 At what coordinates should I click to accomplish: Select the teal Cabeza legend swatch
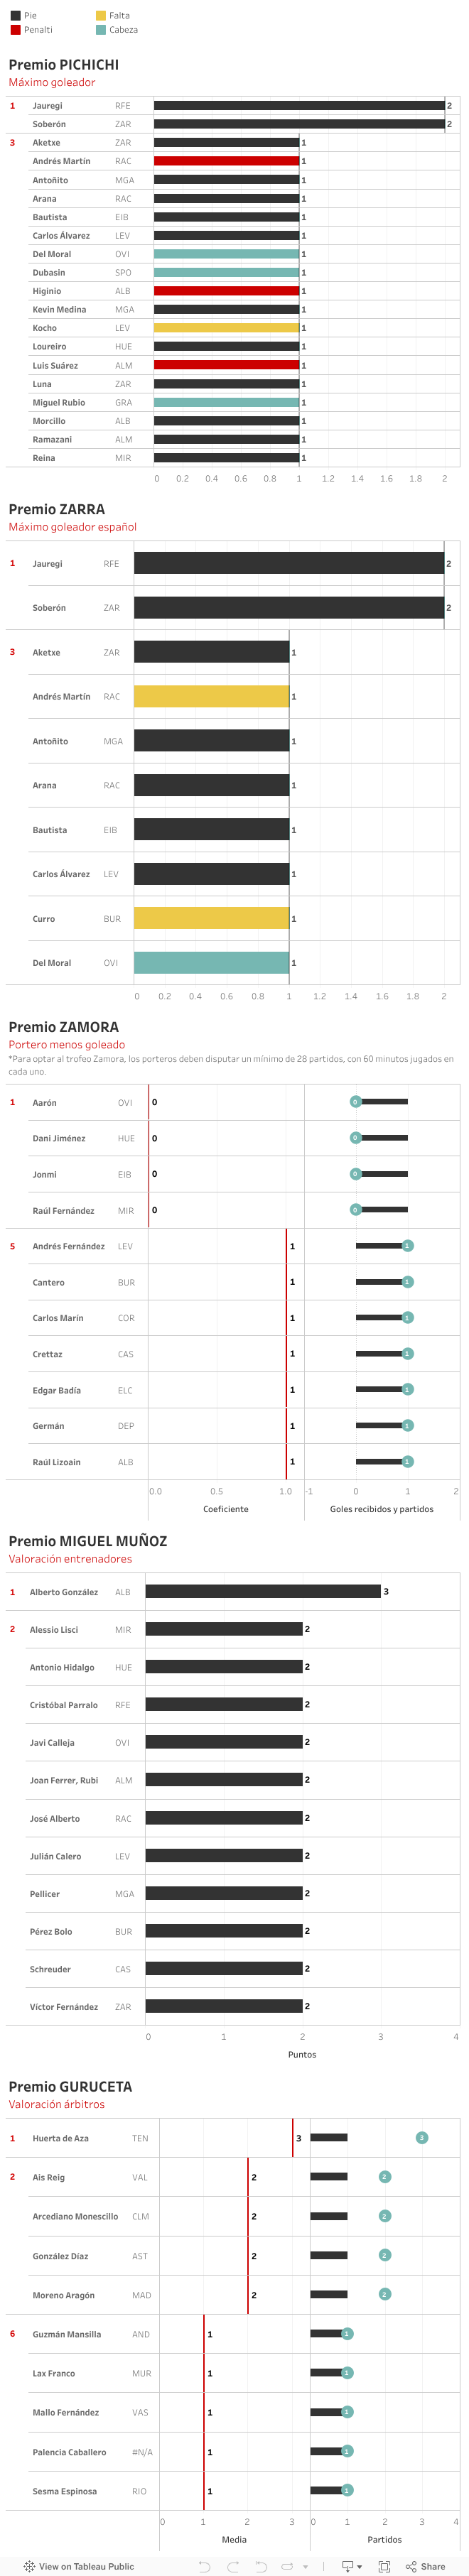[x=101, y=30]
